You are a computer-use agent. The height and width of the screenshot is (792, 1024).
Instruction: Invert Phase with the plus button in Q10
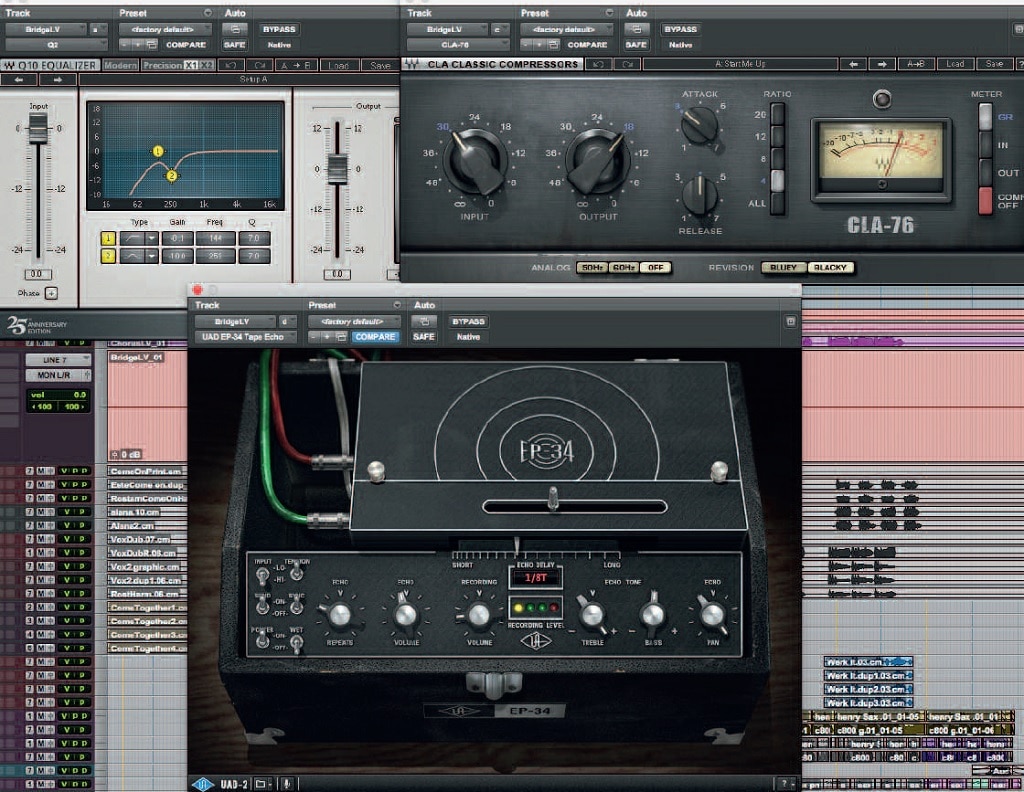point(52,293)
